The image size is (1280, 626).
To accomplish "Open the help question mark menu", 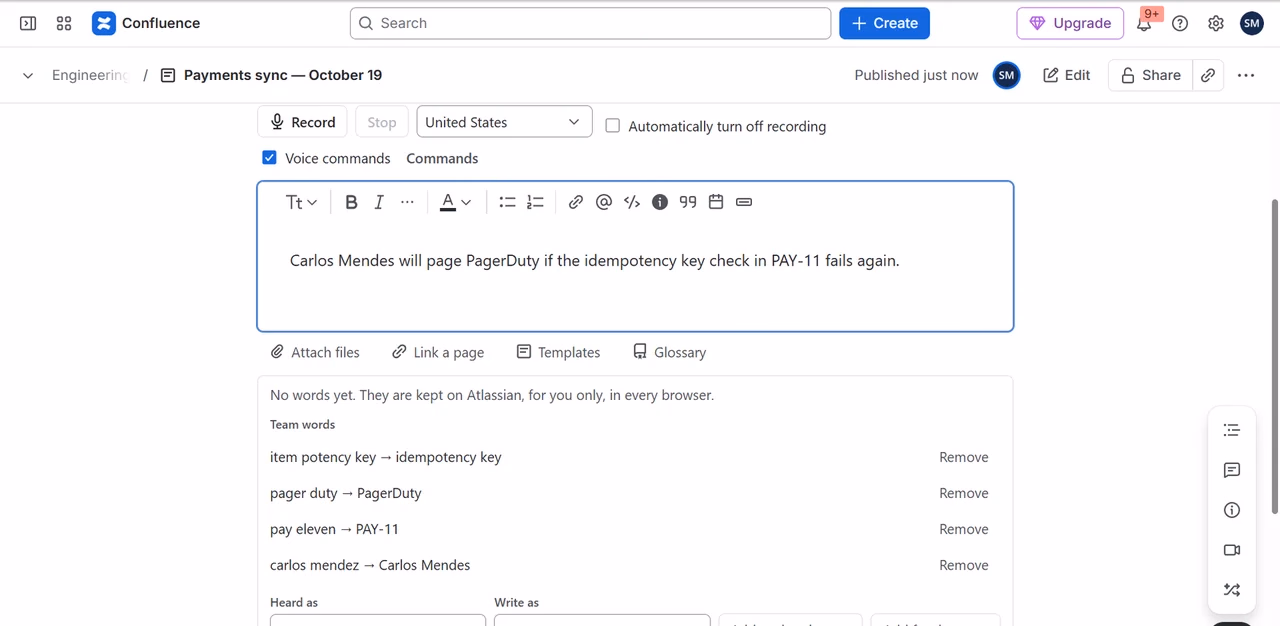I will (x=1180, y=23).
